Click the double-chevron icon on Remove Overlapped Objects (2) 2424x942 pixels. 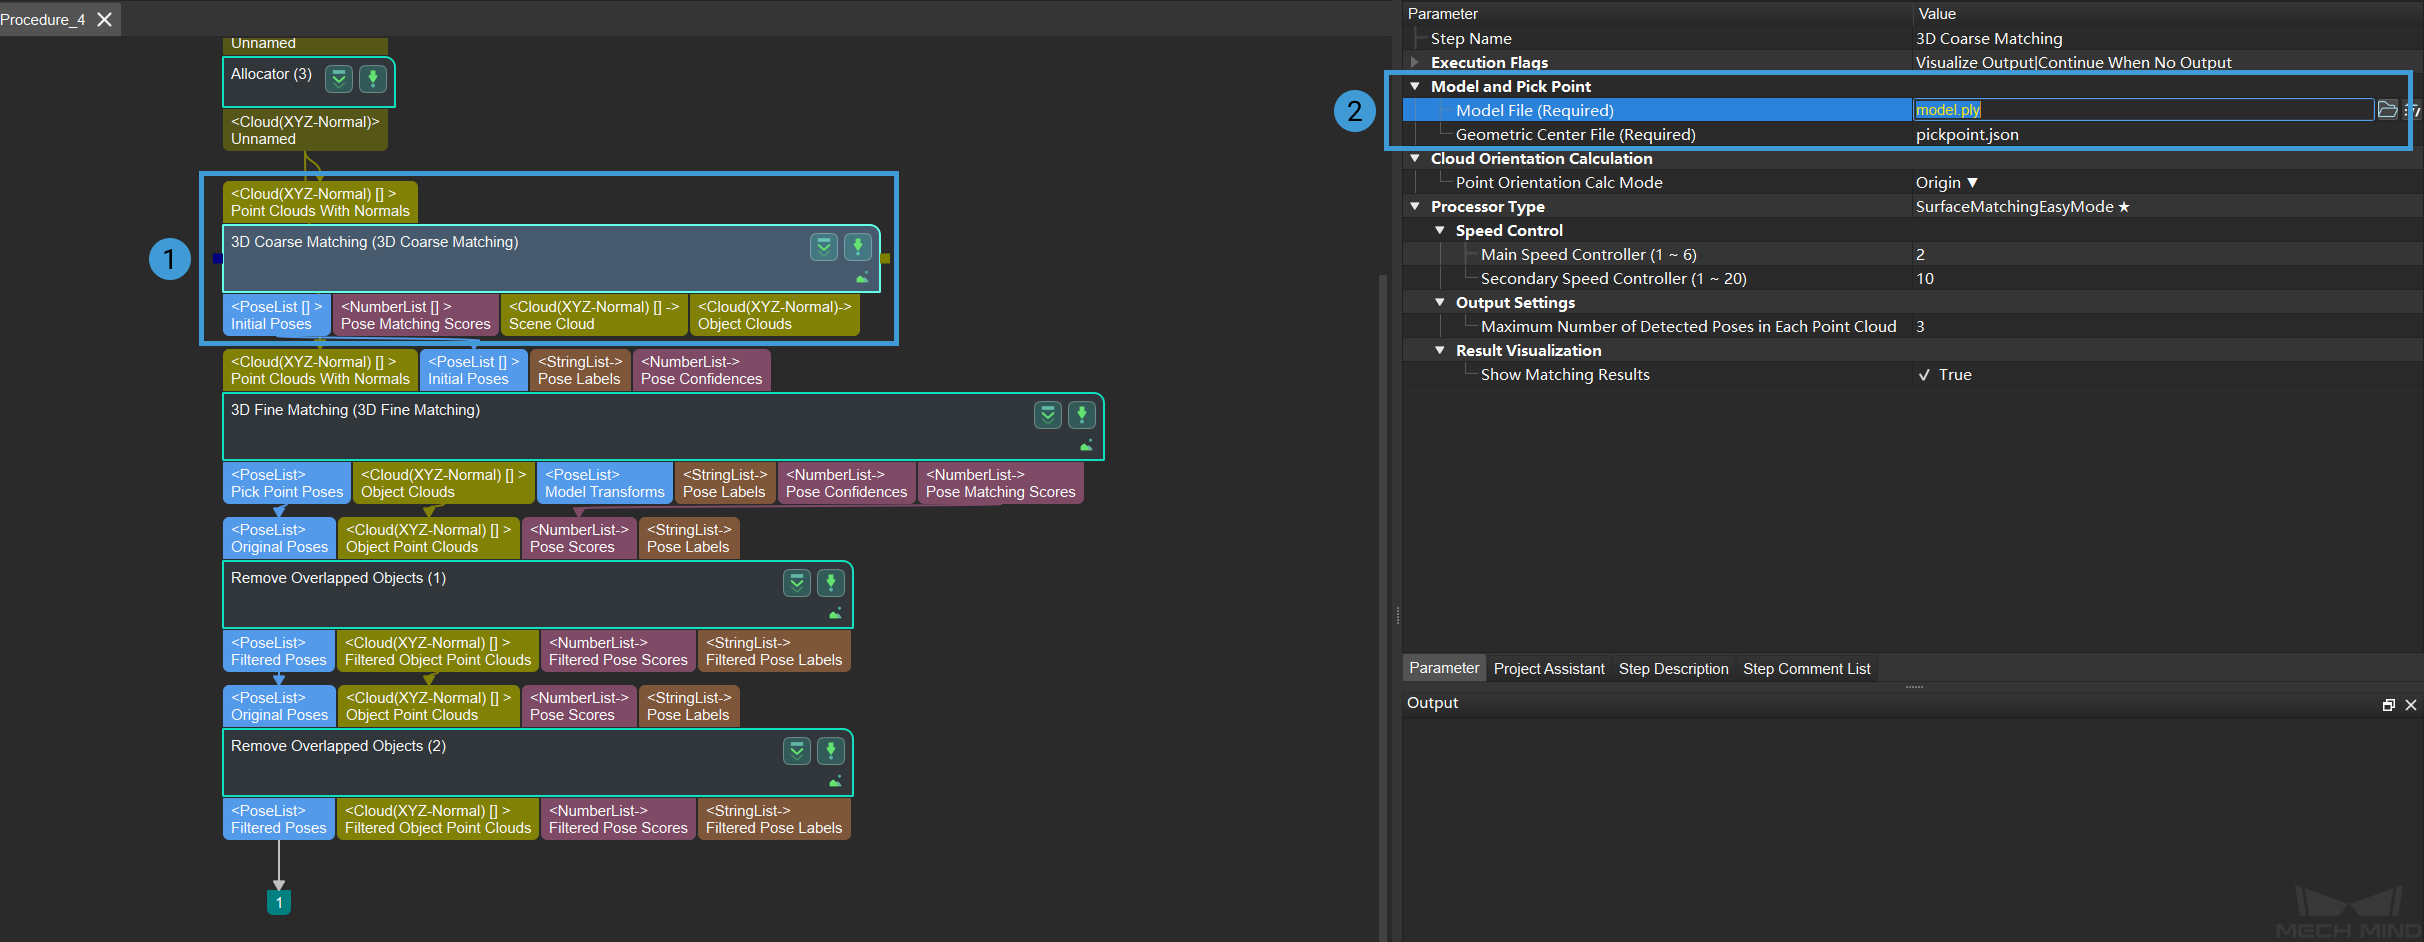[796, 750]
